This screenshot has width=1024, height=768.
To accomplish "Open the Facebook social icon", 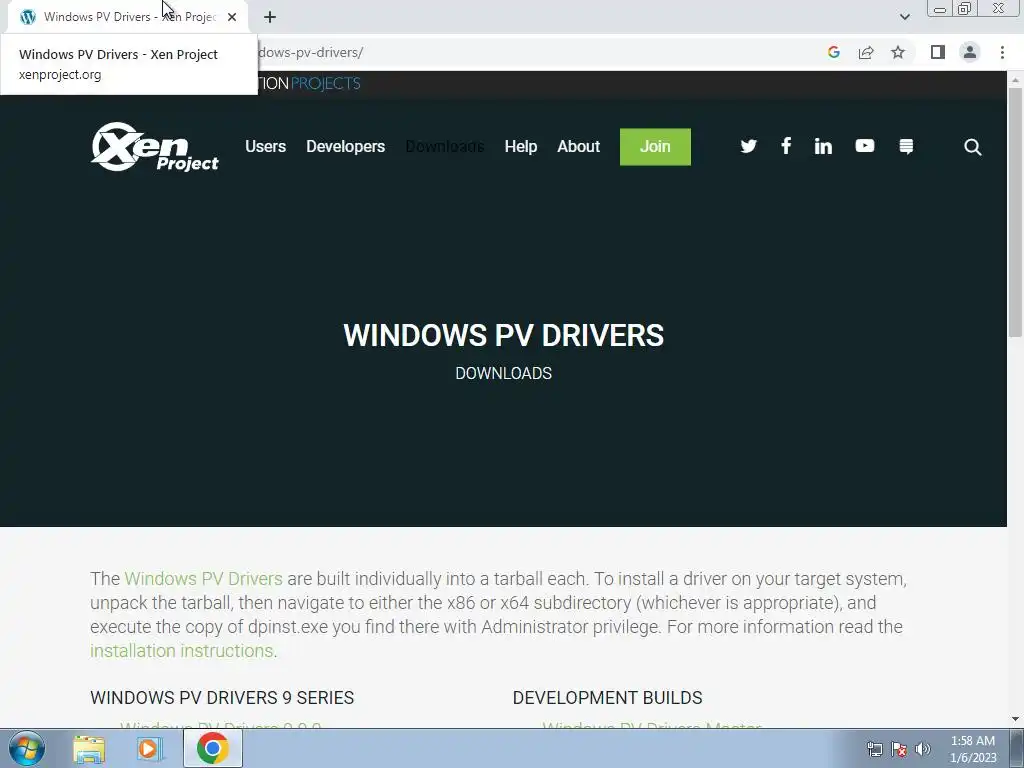I will pyautogui.click(x=786, y=146).
